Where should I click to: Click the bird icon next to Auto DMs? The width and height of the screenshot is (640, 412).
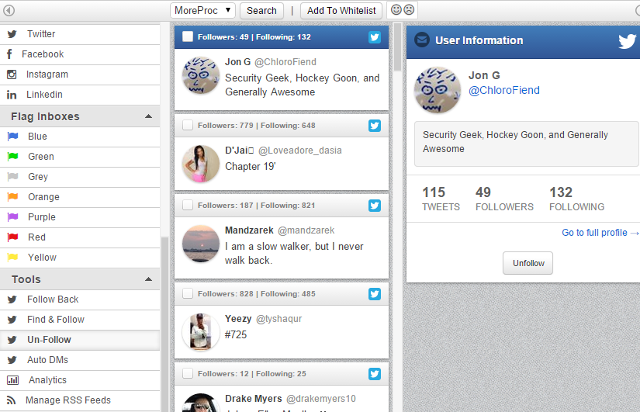(x=12, y=360)
